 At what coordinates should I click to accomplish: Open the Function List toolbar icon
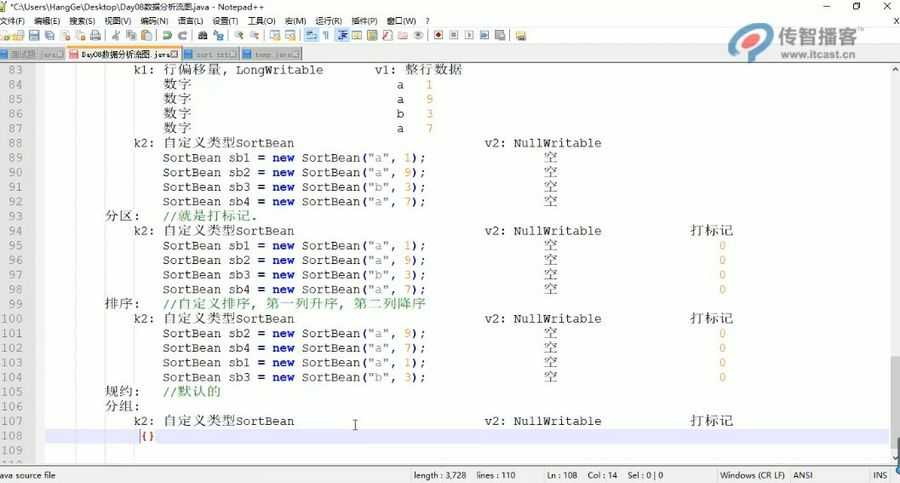coord(387,36)
